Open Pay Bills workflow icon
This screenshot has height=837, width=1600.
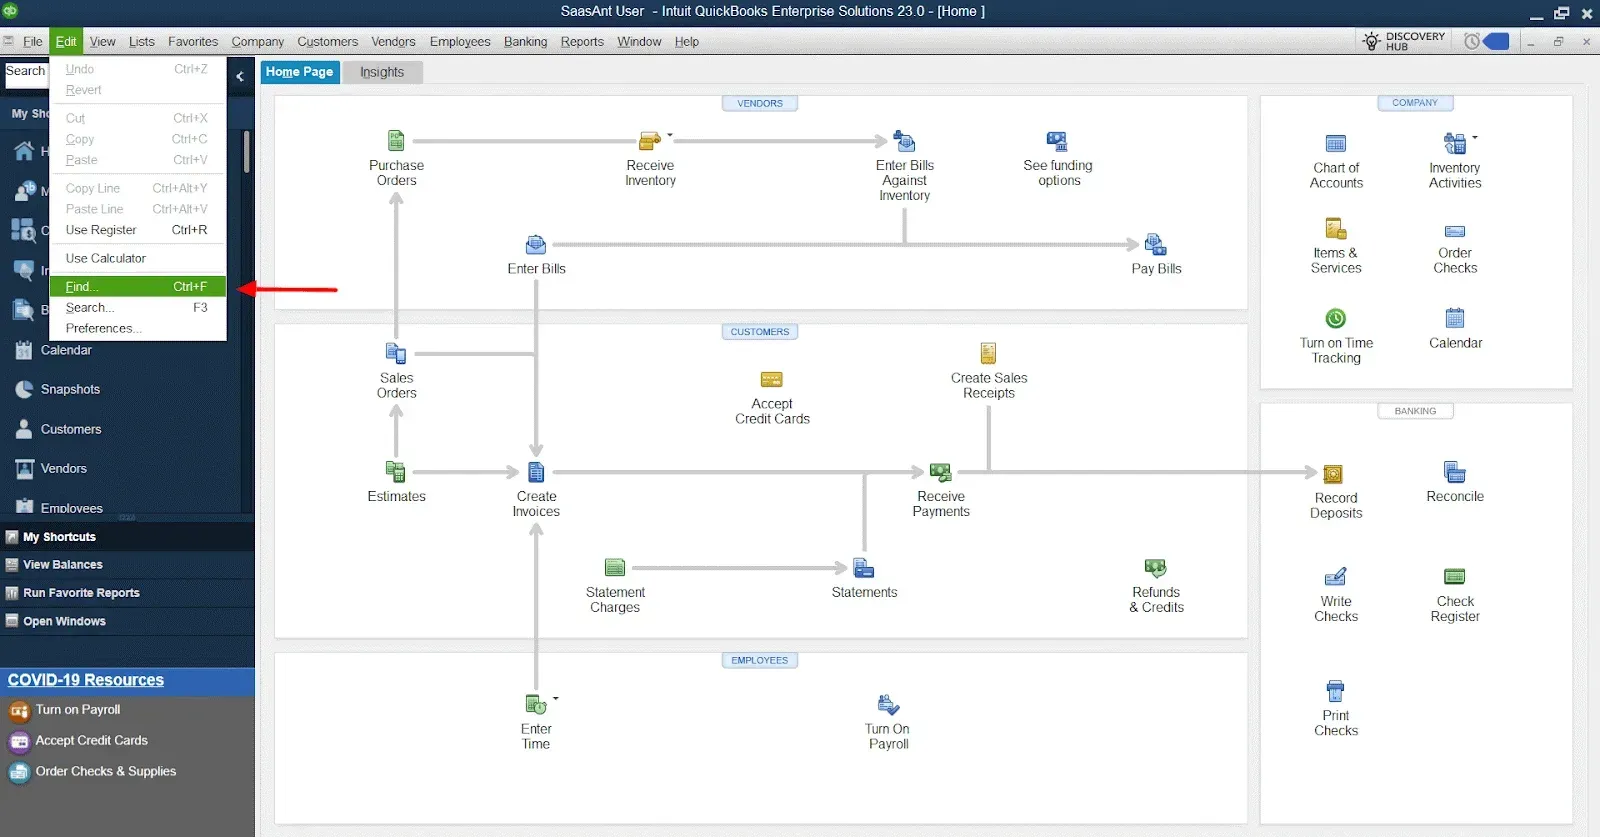[x=1155, y=245]
